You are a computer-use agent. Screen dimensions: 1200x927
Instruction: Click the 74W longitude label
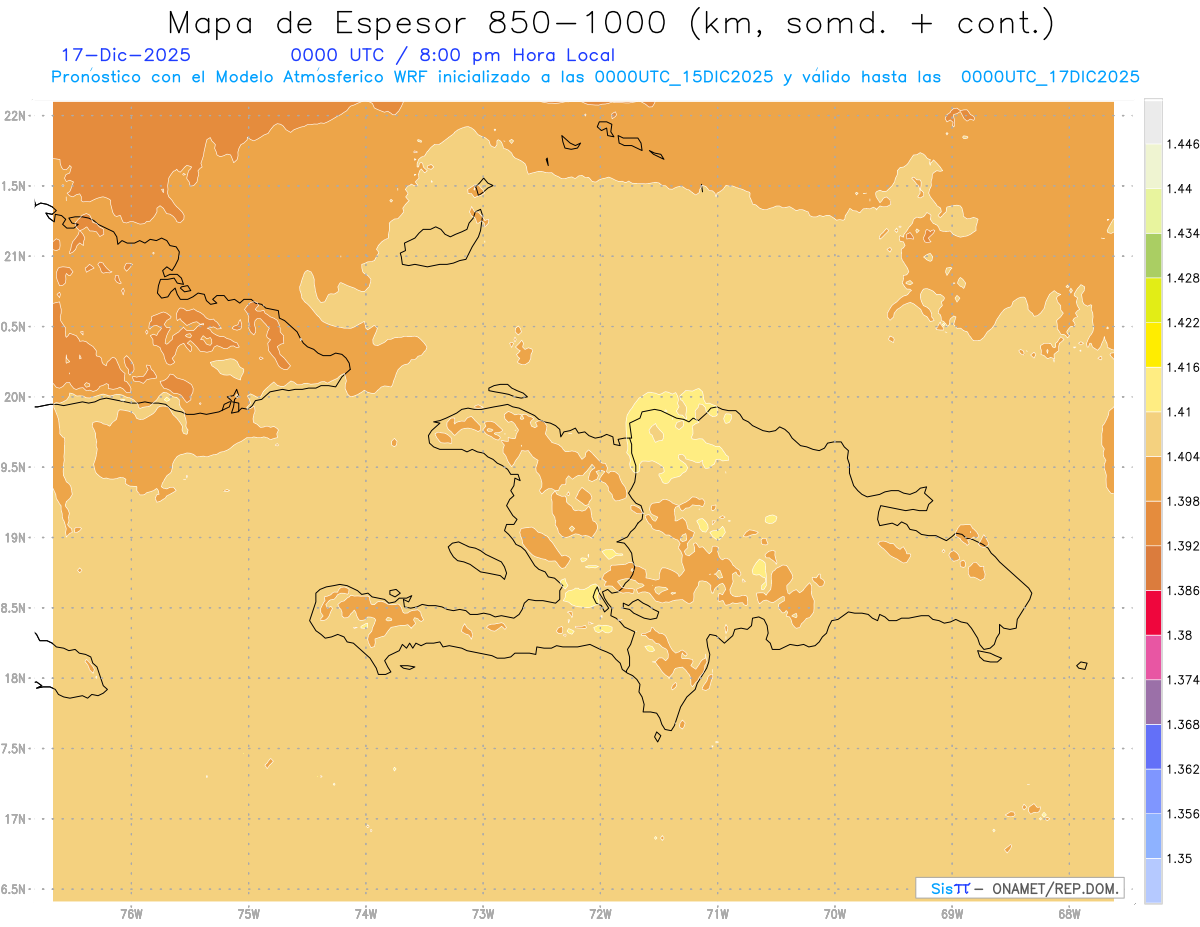click(x=366, y=915)
